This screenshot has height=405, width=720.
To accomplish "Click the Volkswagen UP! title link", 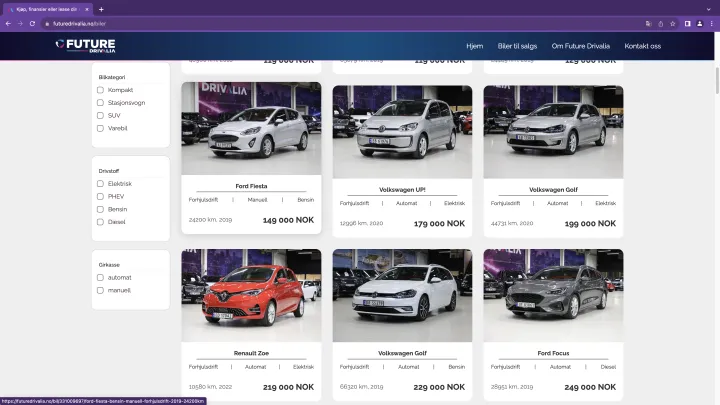I will click(402, 190).
